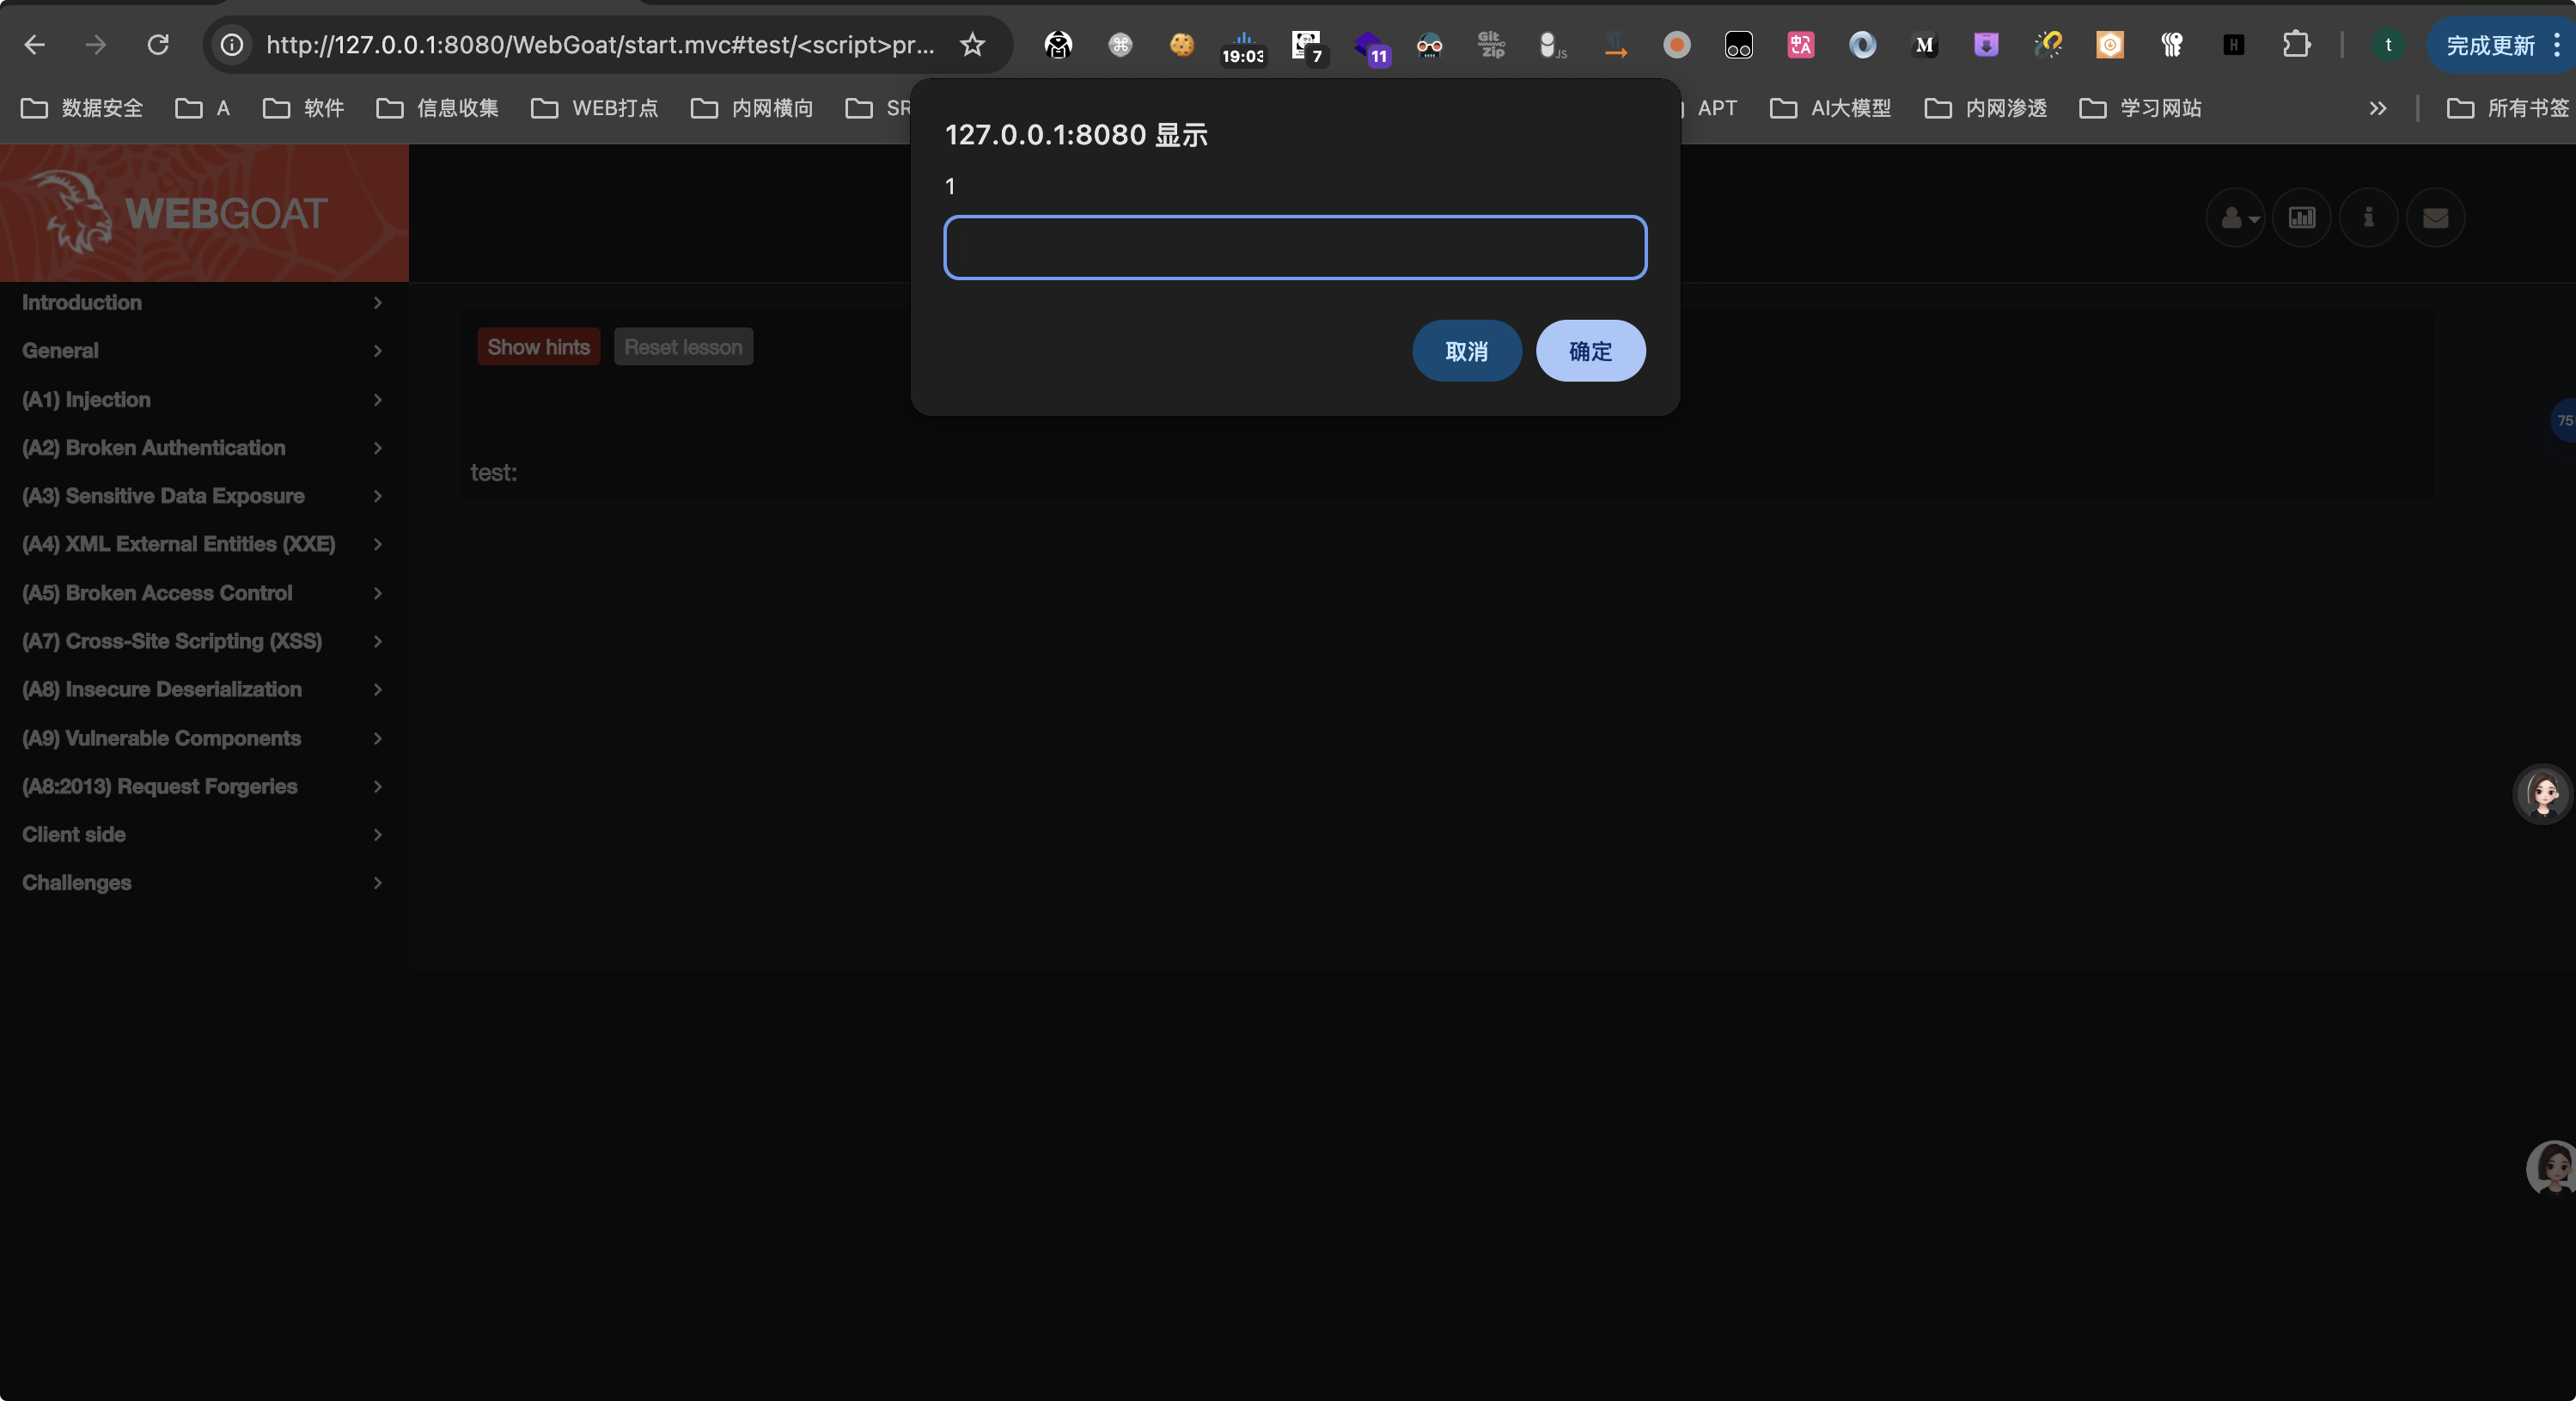Reload the page with the refresh icon
The image size is (2576, 1401).
coord(158,45)
